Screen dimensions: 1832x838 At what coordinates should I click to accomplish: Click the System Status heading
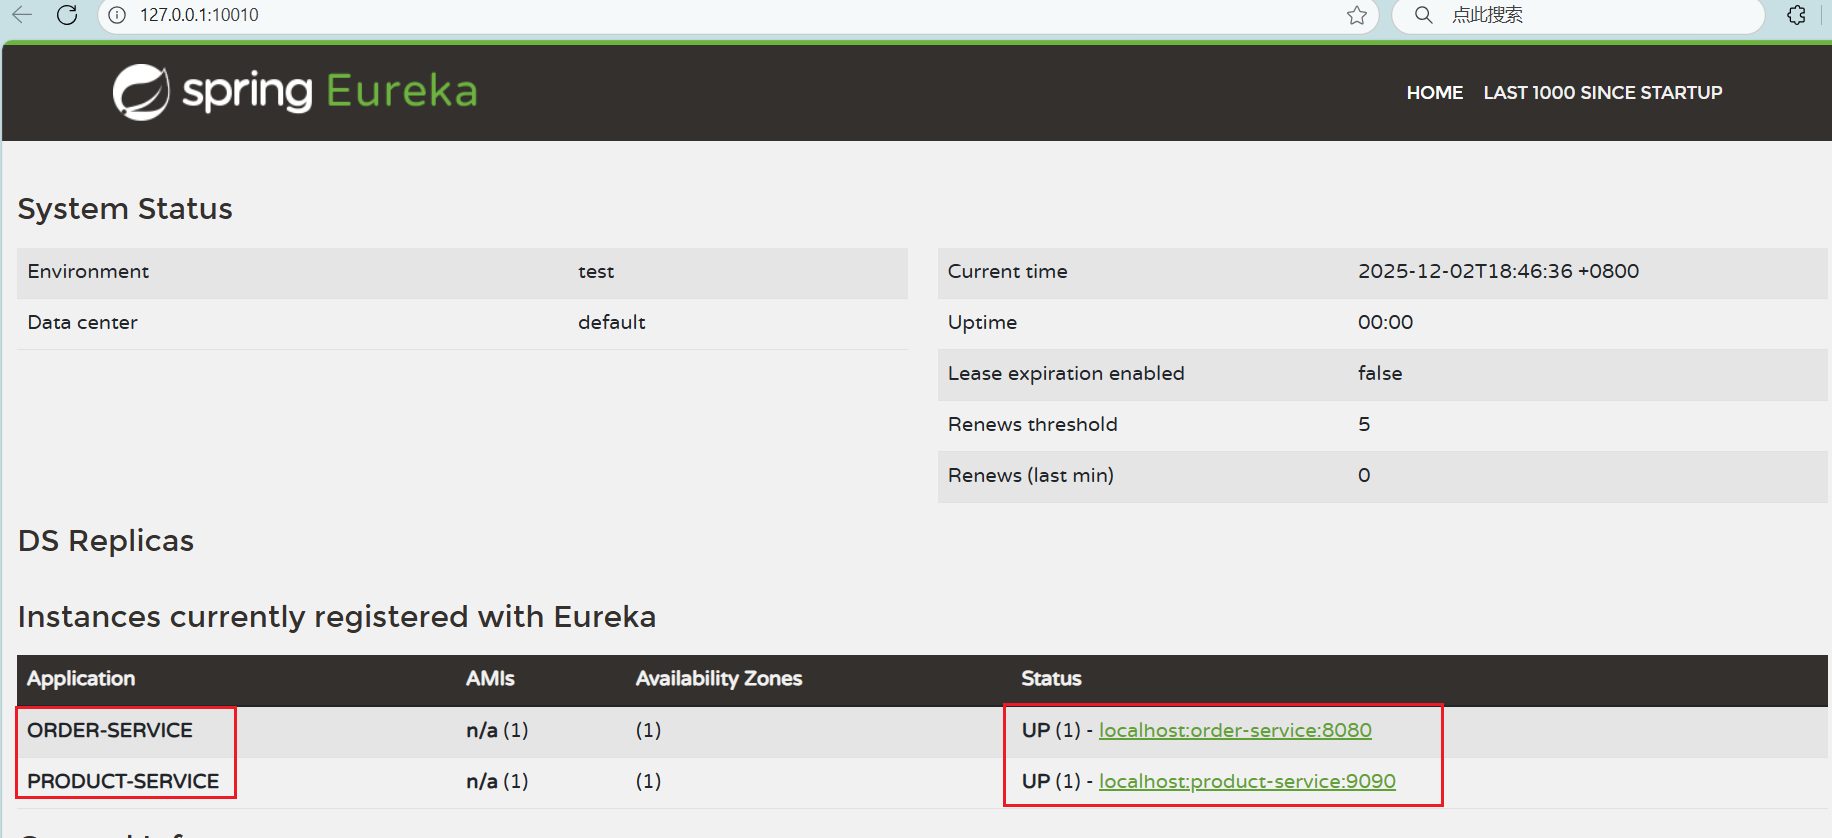[125, 209]
